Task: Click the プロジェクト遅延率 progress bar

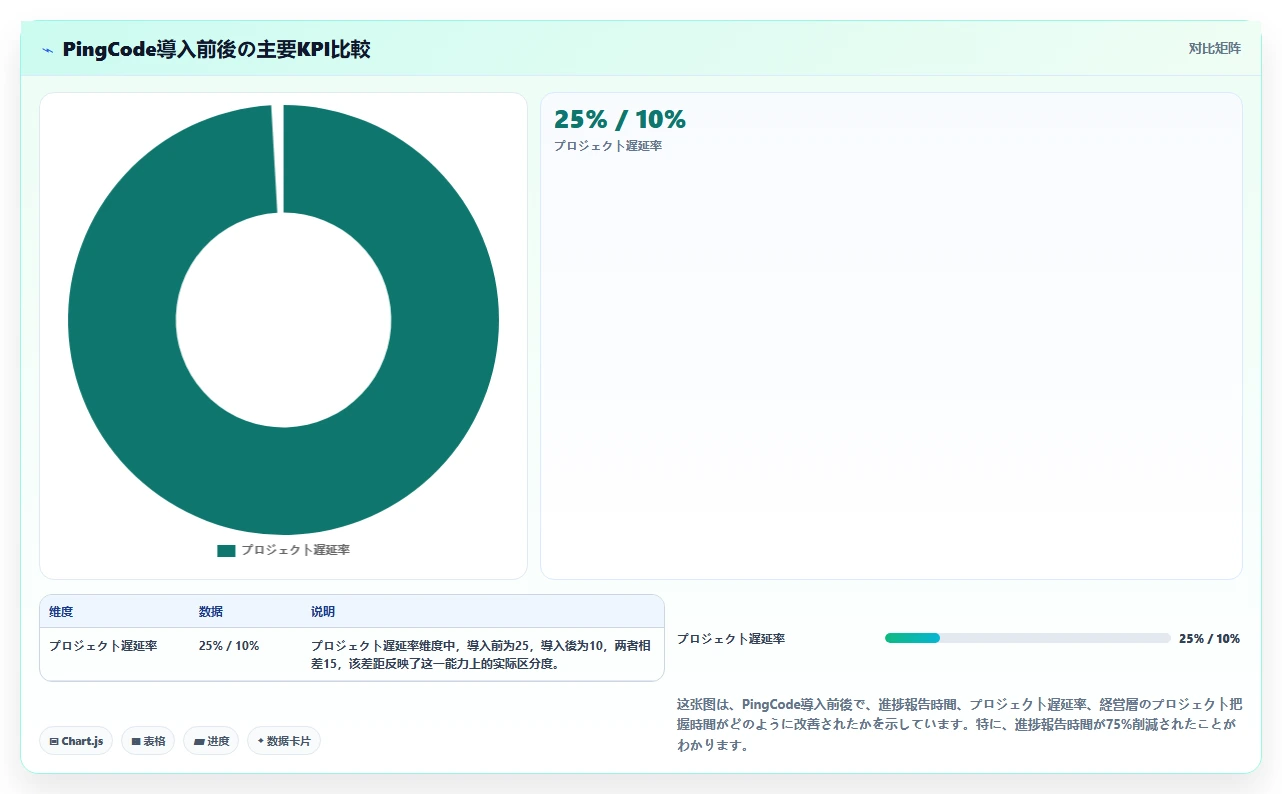Action: [1027, 638]
